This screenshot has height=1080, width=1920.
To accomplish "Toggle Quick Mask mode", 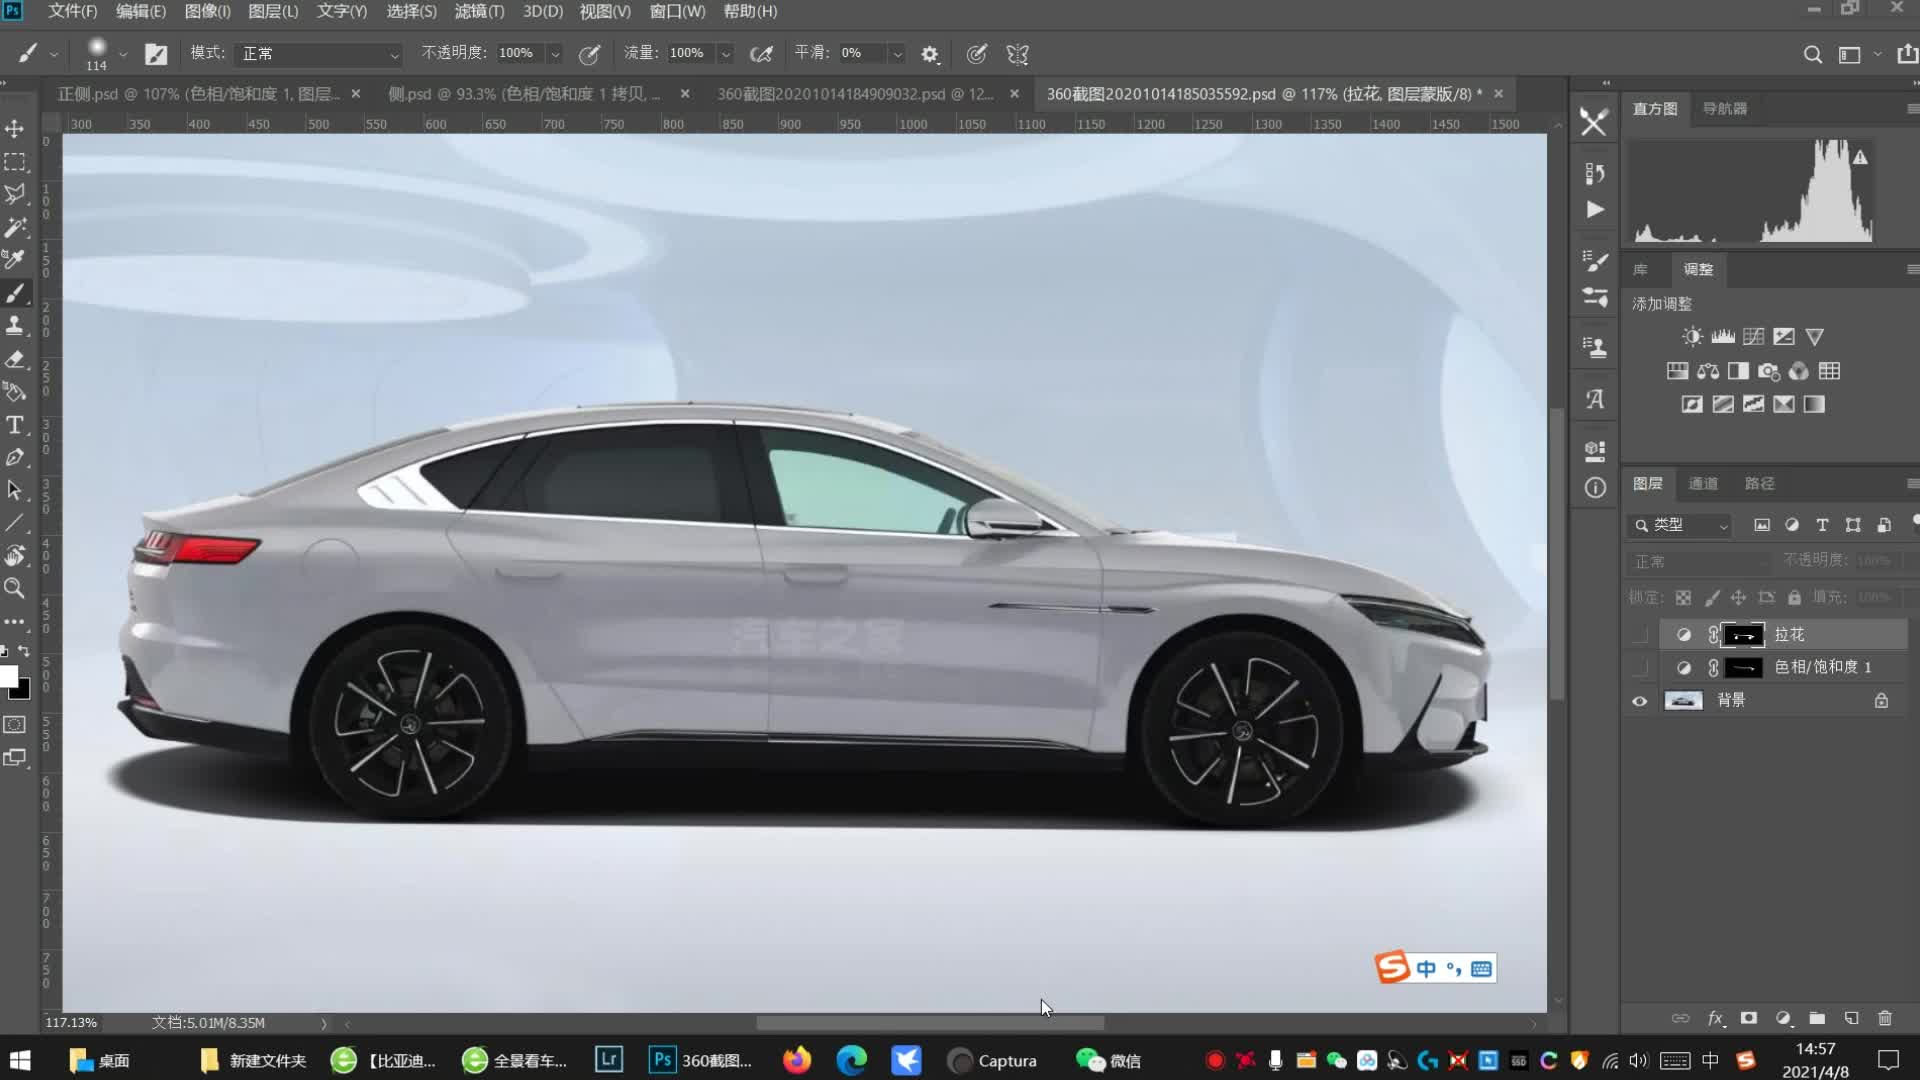I will point(15,724).
